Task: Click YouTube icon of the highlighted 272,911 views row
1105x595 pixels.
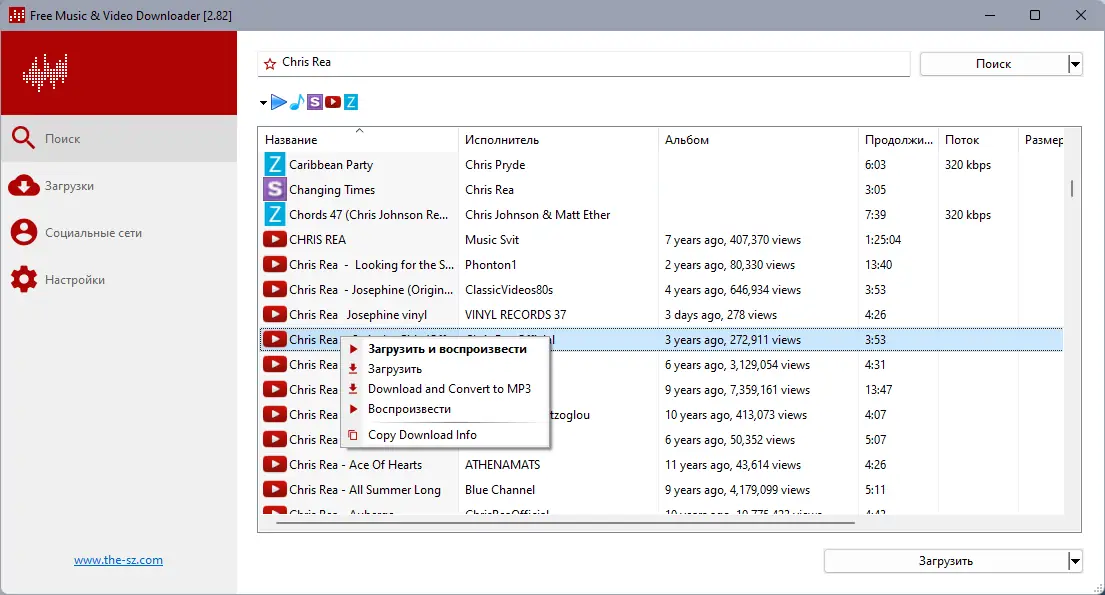Action: 274,339
